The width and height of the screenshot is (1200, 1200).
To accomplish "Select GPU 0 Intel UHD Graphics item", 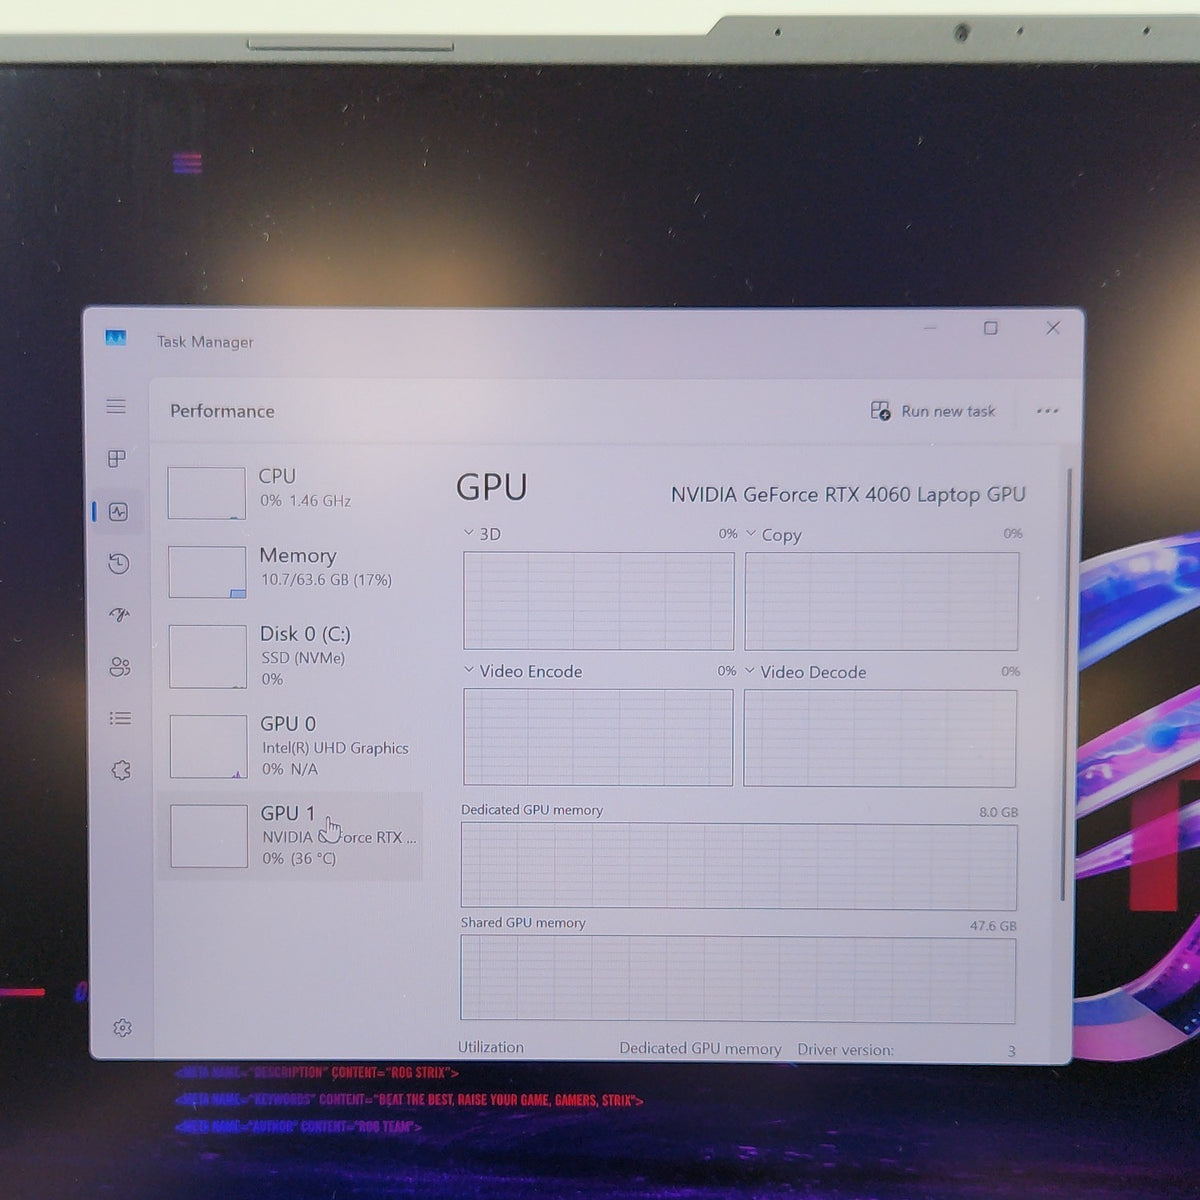I will (292, 746).
